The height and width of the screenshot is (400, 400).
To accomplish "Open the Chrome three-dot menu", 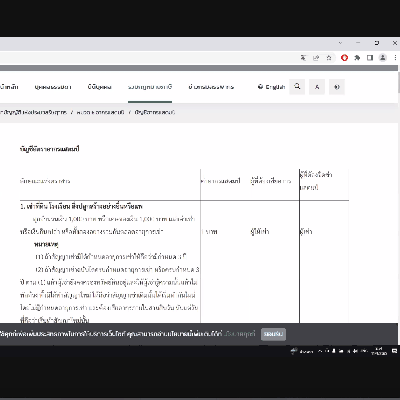I will pos(395,58).
